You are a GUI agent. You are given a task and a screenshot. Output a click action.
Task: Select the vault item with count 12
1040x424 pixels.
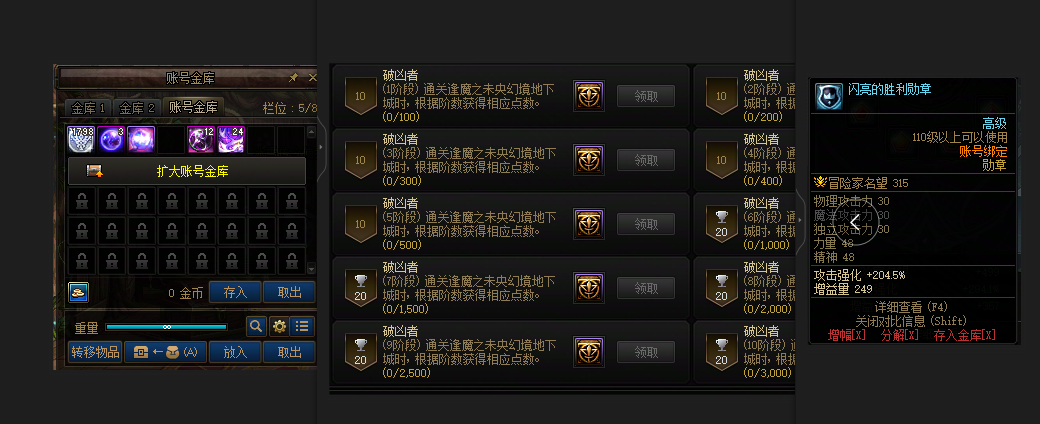click(201, 140)
